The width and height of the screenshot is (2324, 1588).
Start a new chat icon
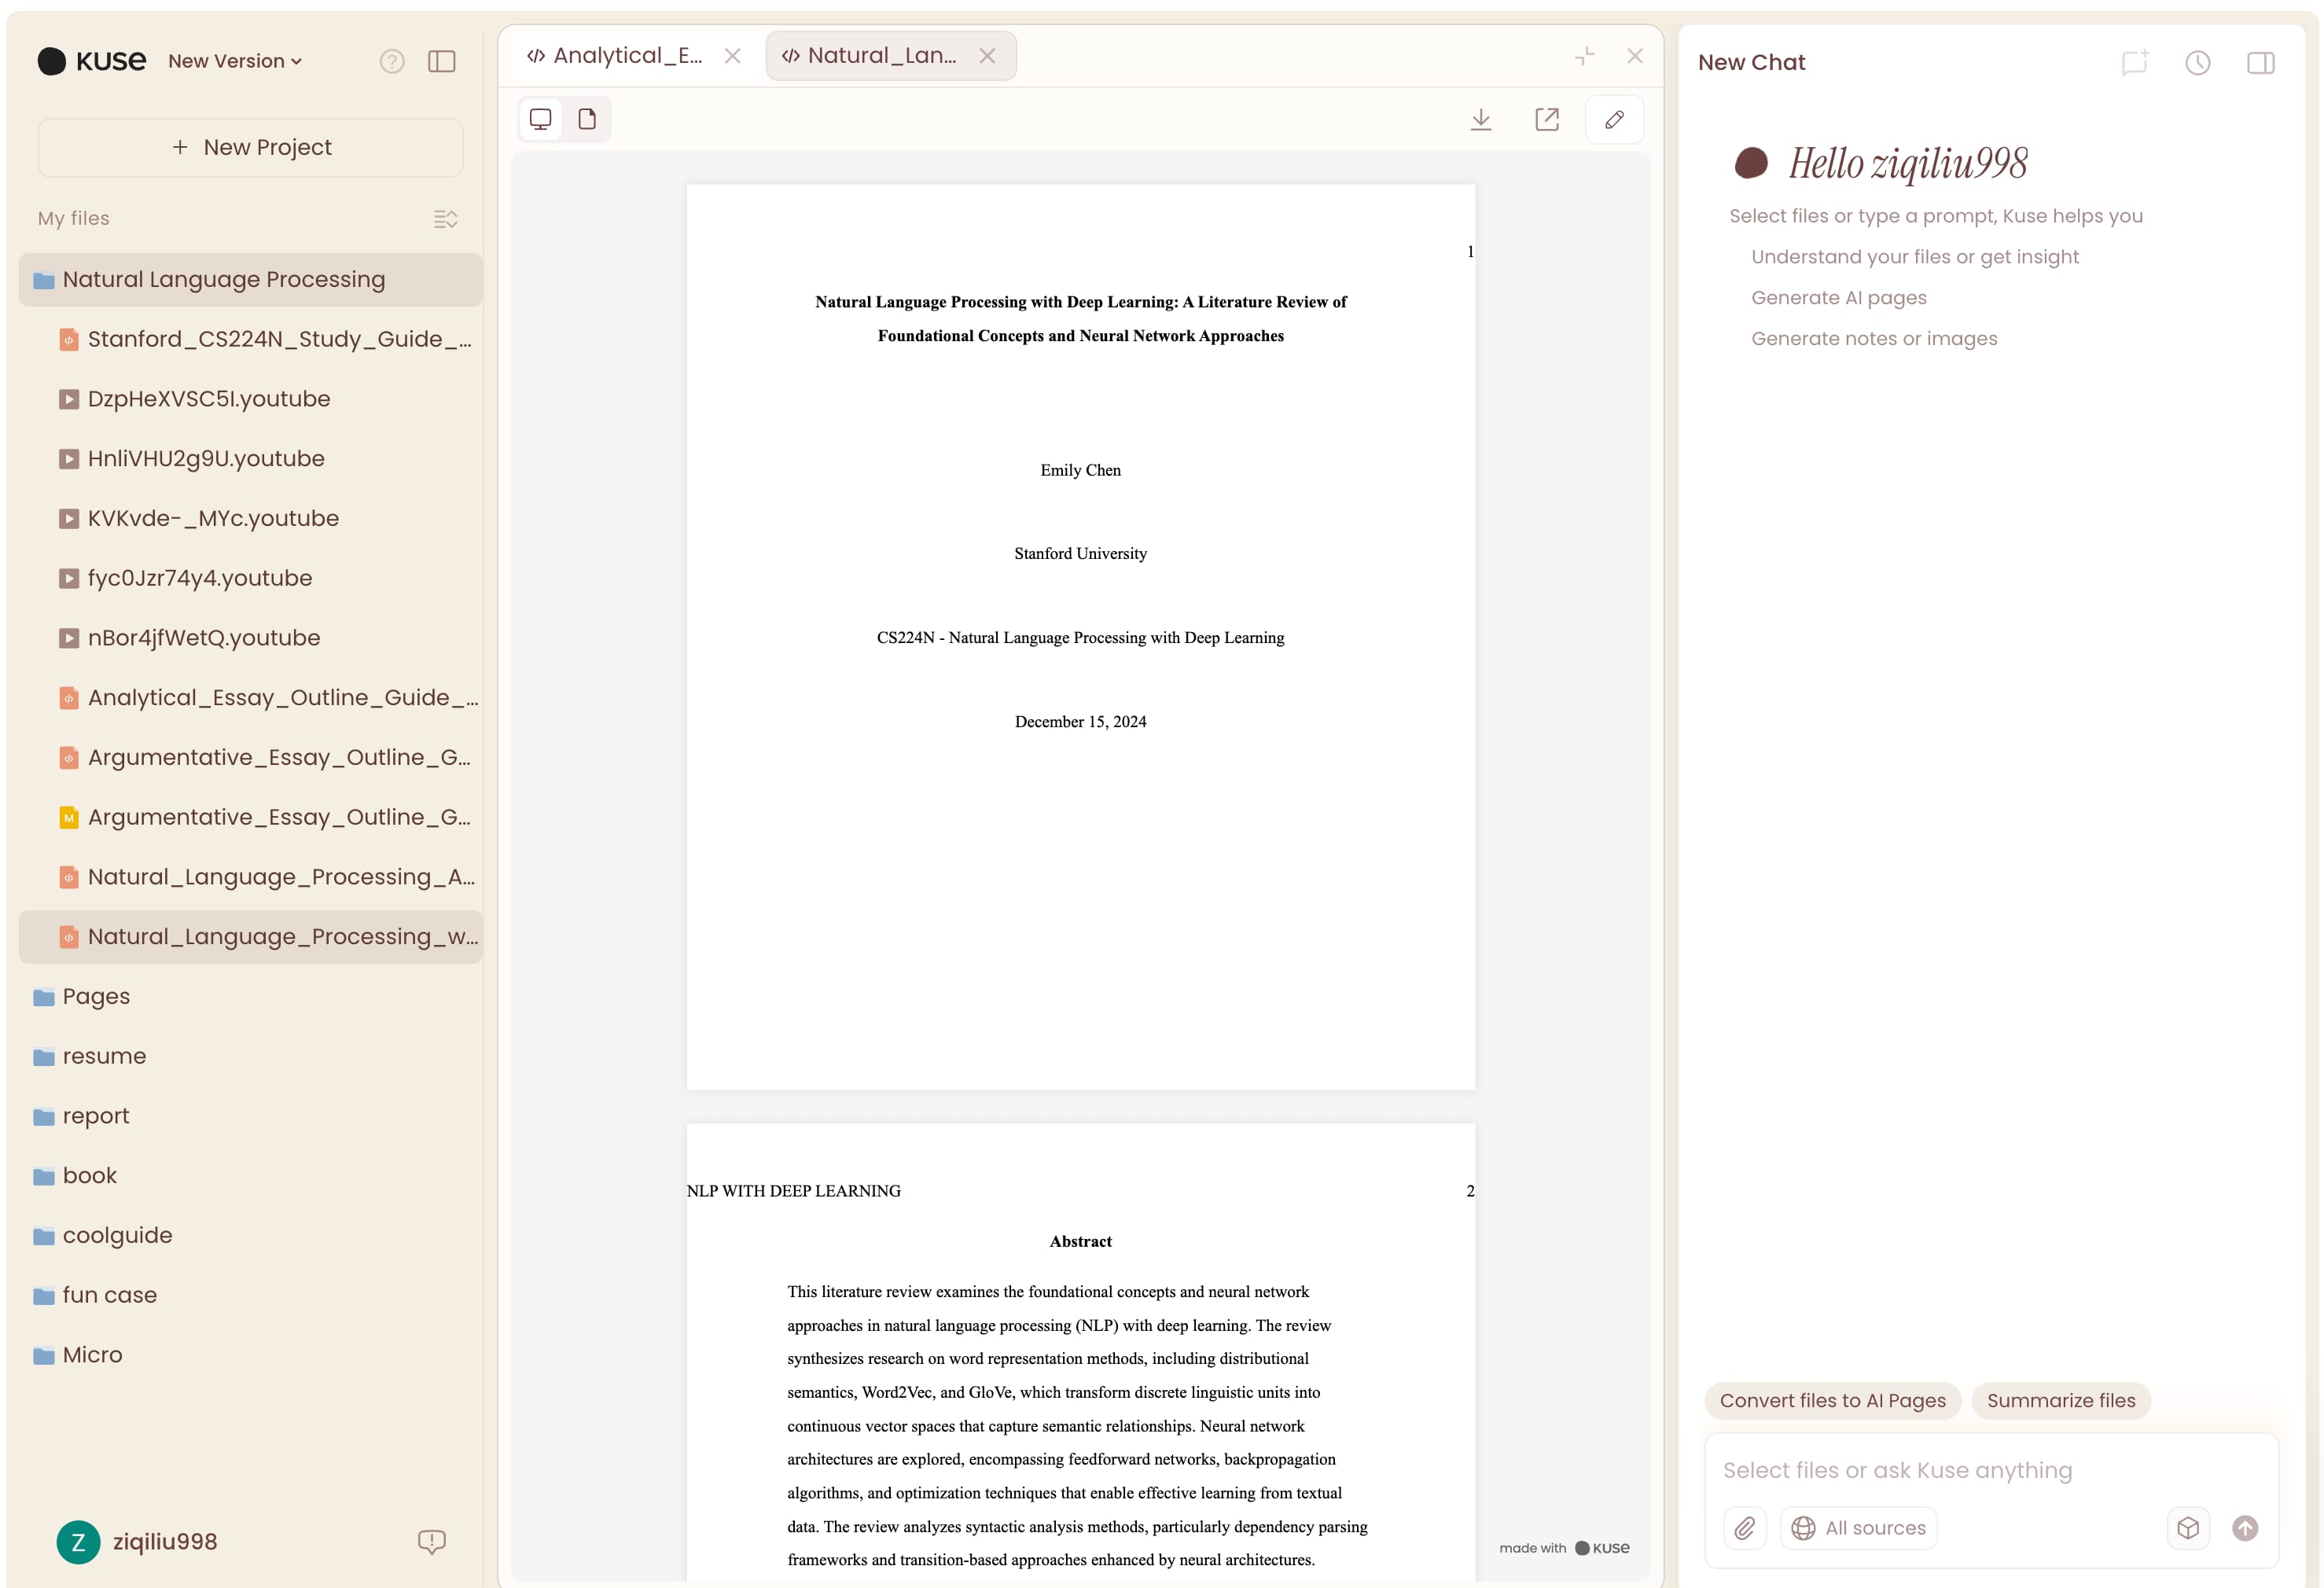pos(2135,63)
